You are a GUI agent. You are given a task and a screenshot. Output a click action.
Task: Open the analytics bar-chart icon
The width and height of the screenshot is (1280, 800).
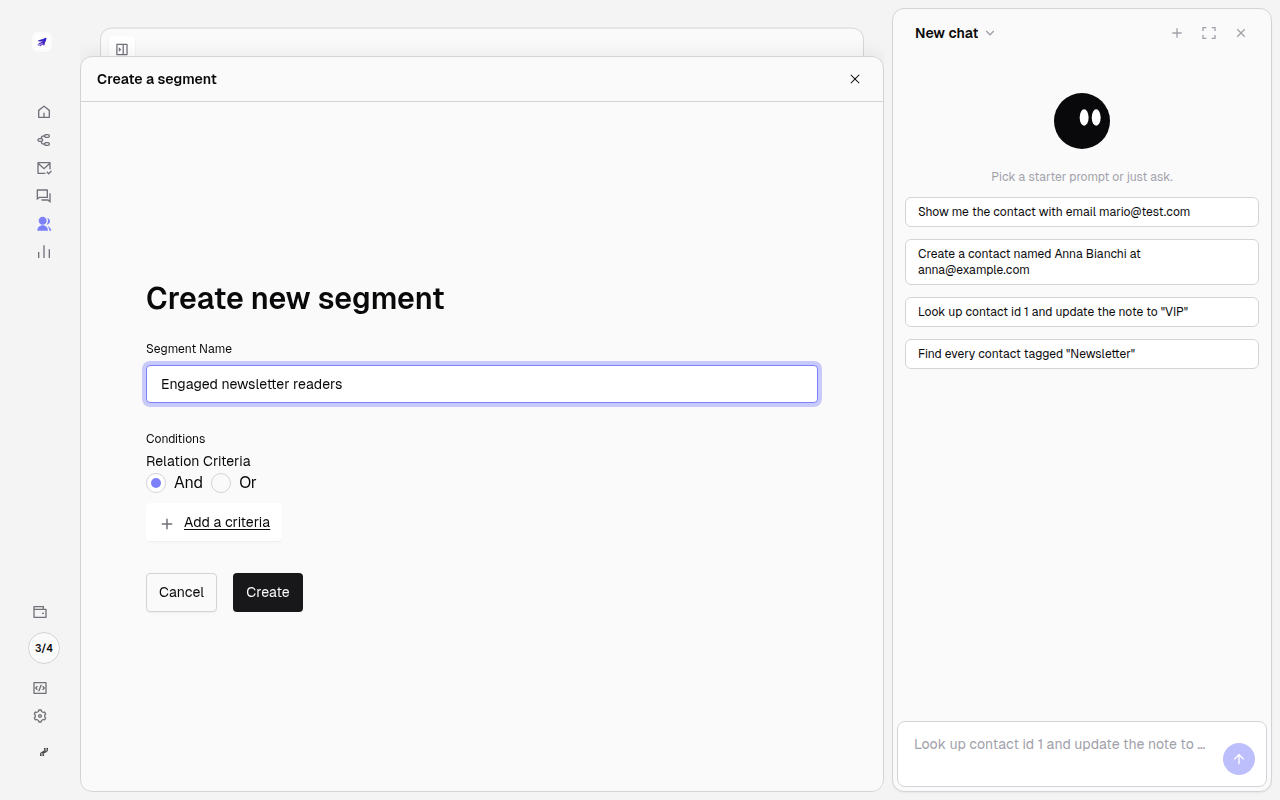[43, 252]
